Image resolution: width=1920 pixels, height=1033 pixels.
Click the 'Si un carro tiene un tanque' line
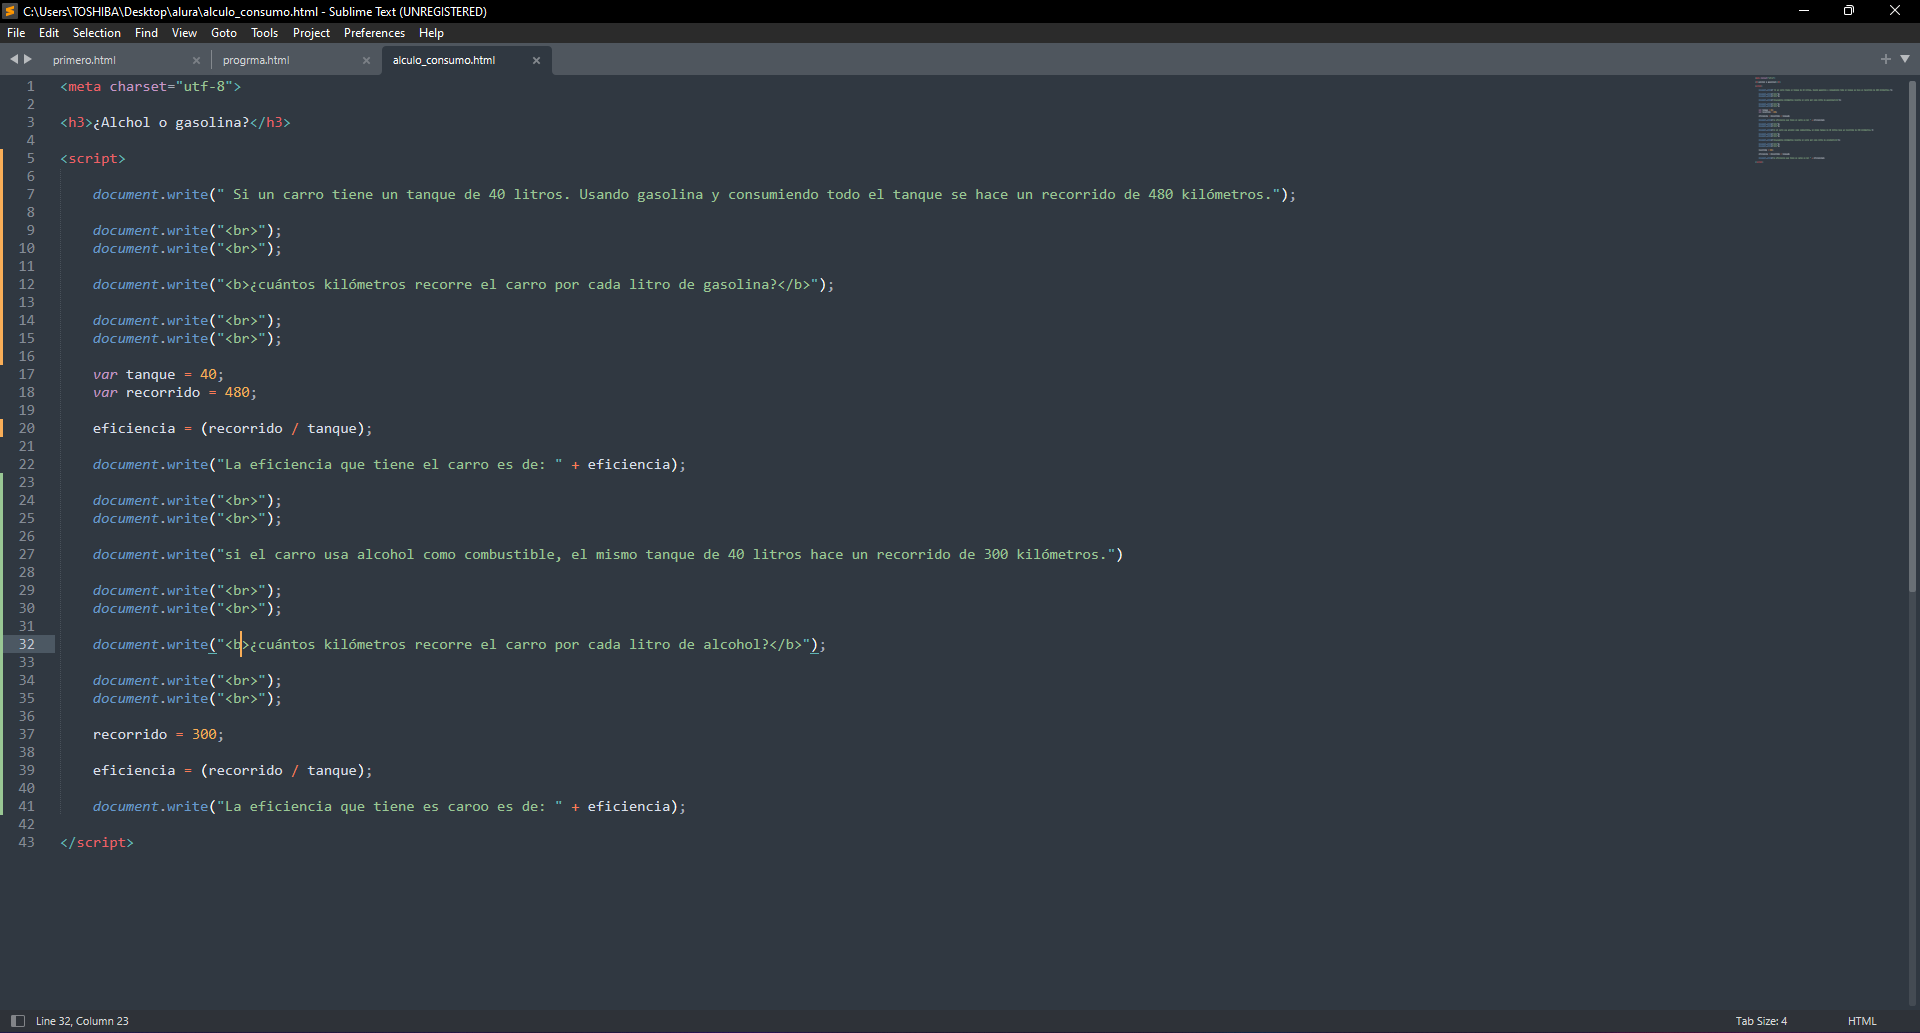(x=694, y=195)
